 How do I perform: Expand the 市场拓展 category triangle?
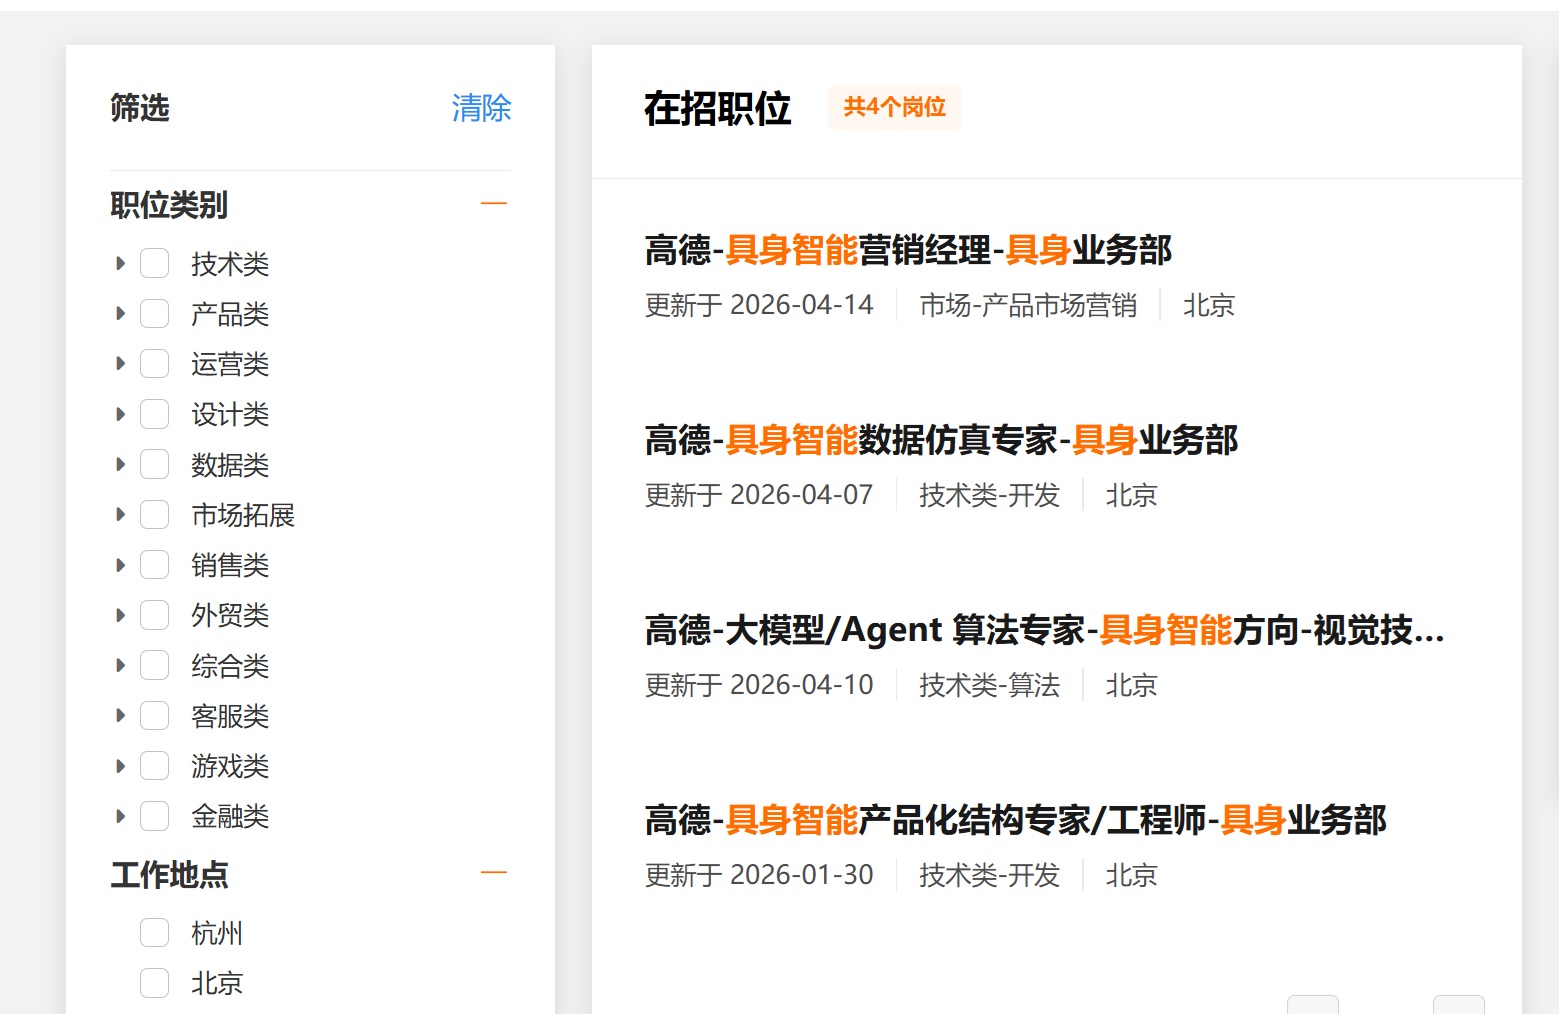[121, 515]
